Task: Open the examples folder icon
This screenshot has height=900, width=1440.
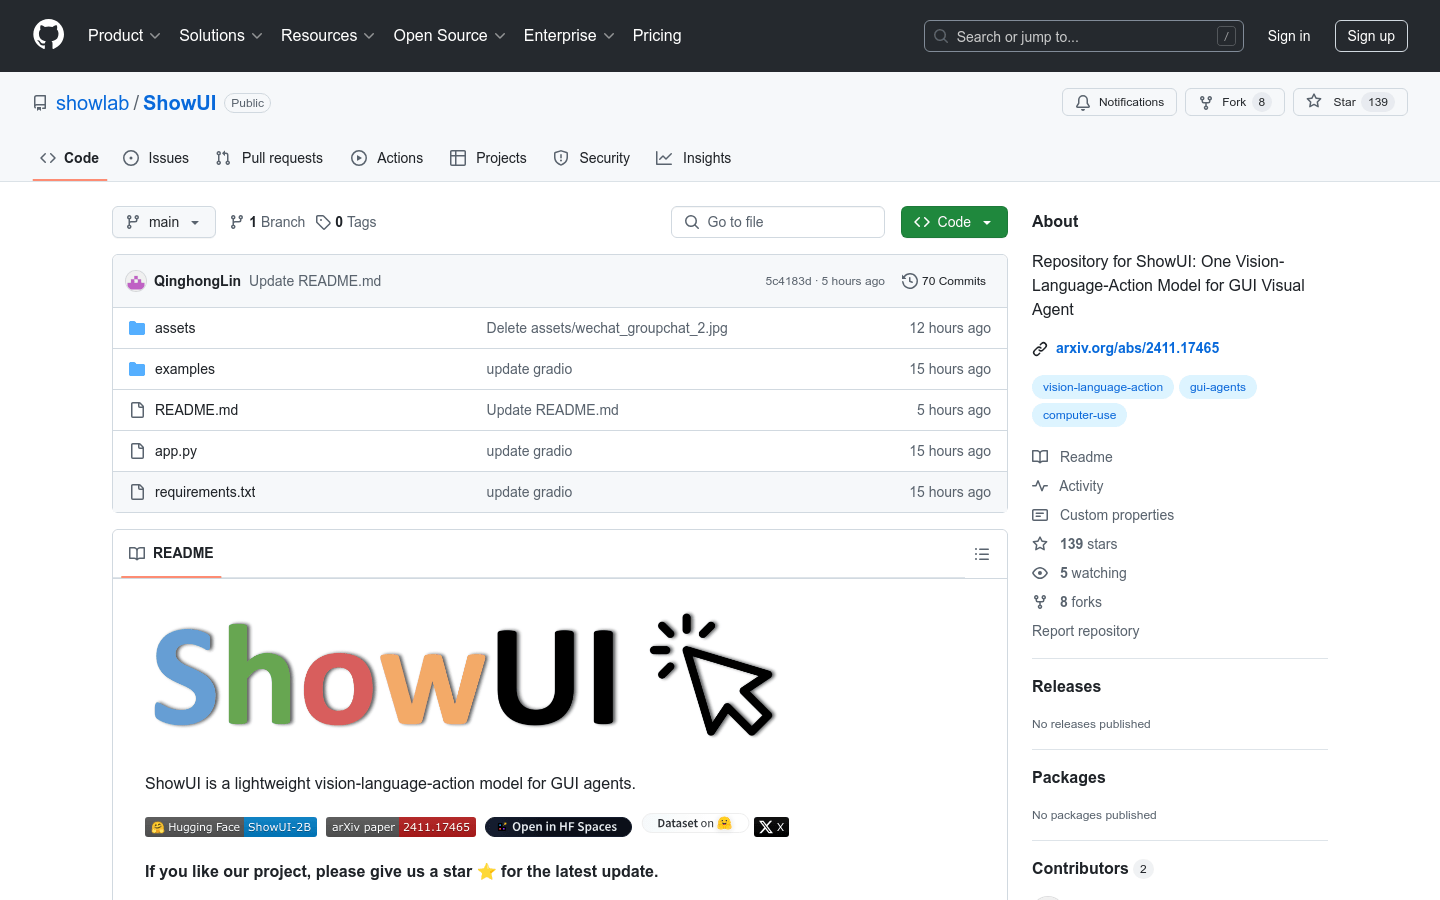Action: pyautogui.click(x=137, y=369)
